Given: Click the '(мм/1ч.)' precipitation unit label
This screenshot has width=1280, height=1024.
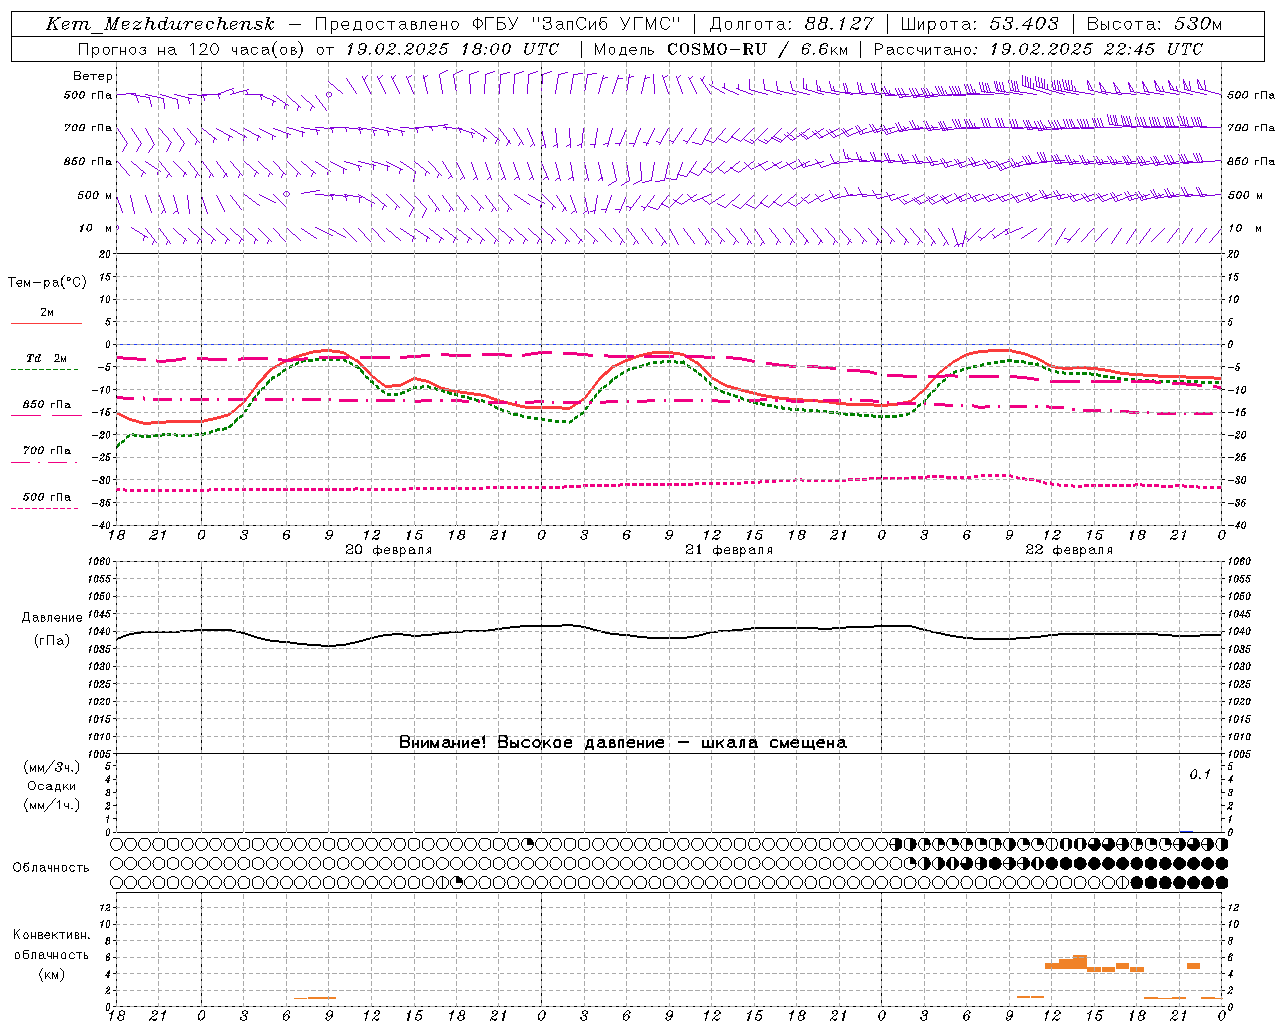Looking at the screenshot, I should click(x=51, y=805).
